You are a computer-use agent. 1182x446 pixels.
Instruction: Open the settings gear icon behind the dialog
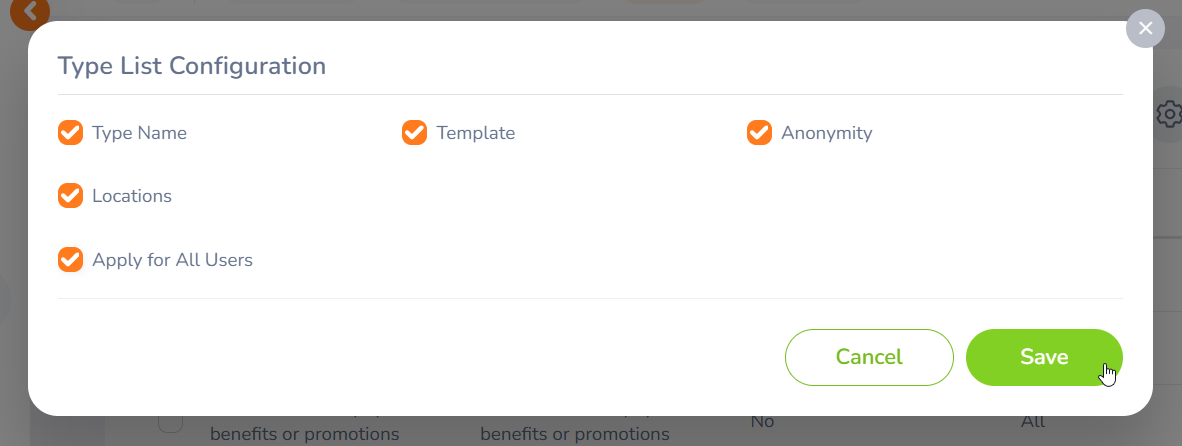[x=1167, y=115]
